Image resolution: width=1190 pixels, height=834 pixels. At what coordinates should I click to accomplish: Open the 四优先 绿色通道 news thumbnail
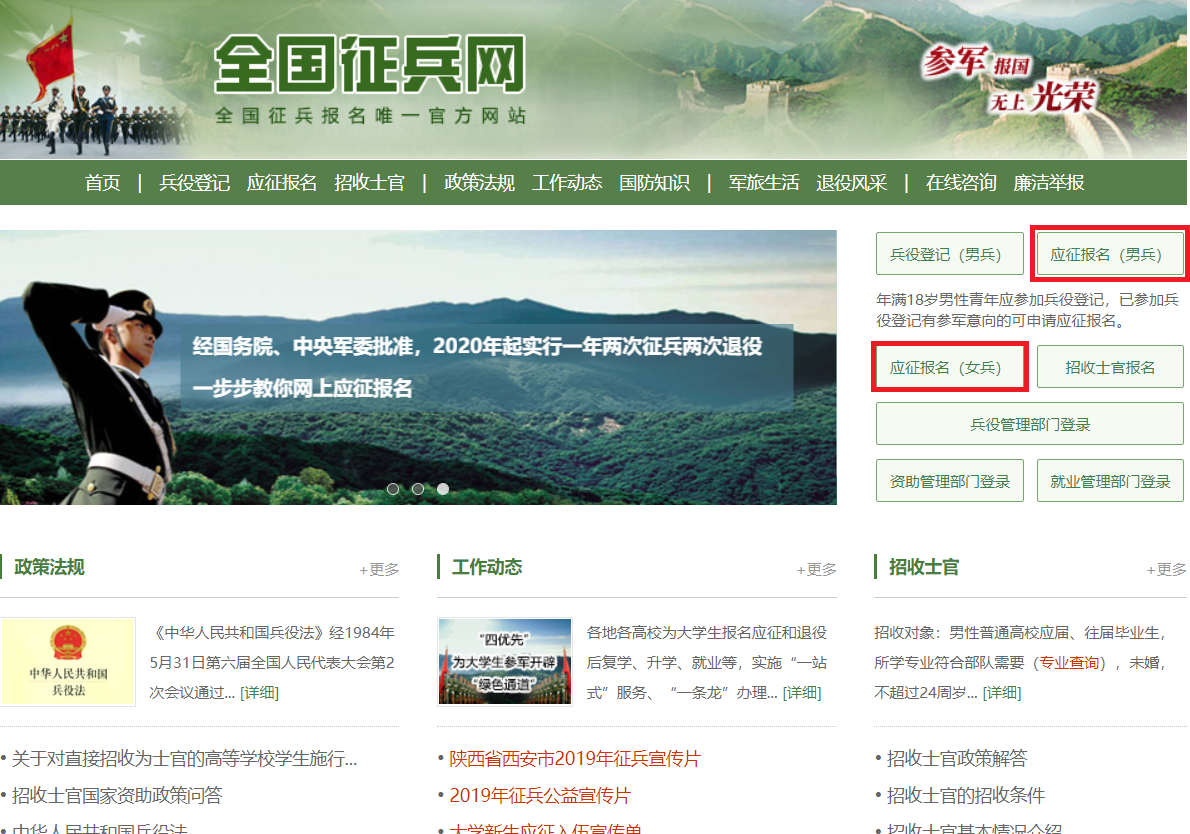click(x=504, y=661)
